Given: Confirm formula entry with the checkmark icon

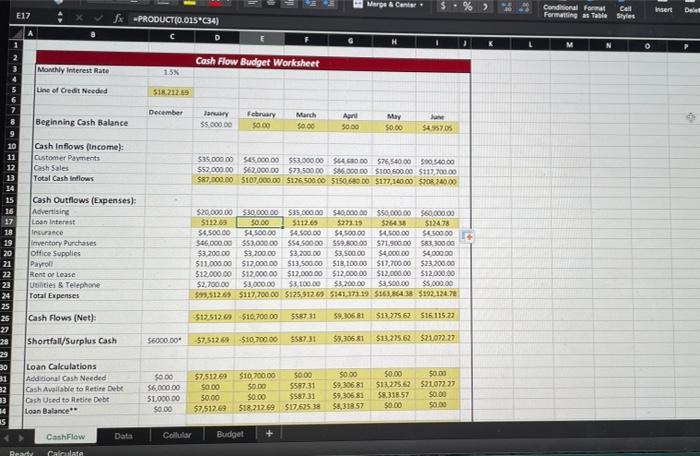Looking at the screenshot, I should pos(98,18).
